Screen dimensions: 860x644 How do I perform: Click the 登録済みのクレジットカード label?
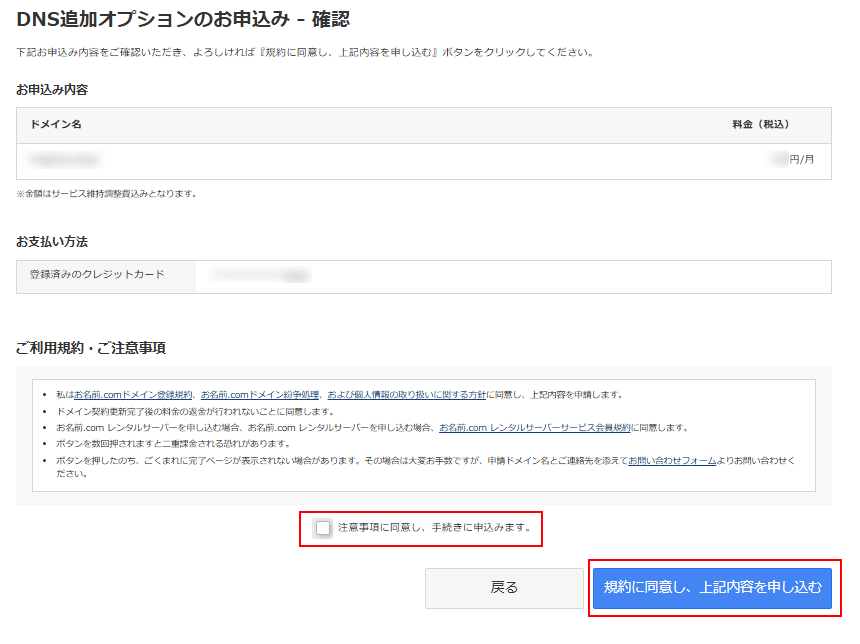[97, 275]
